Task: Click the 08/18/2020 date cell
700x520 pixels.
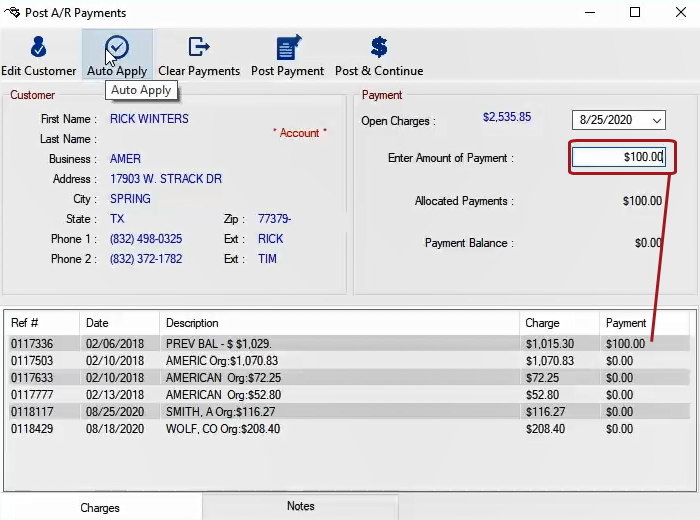Action: coord(115,428)
